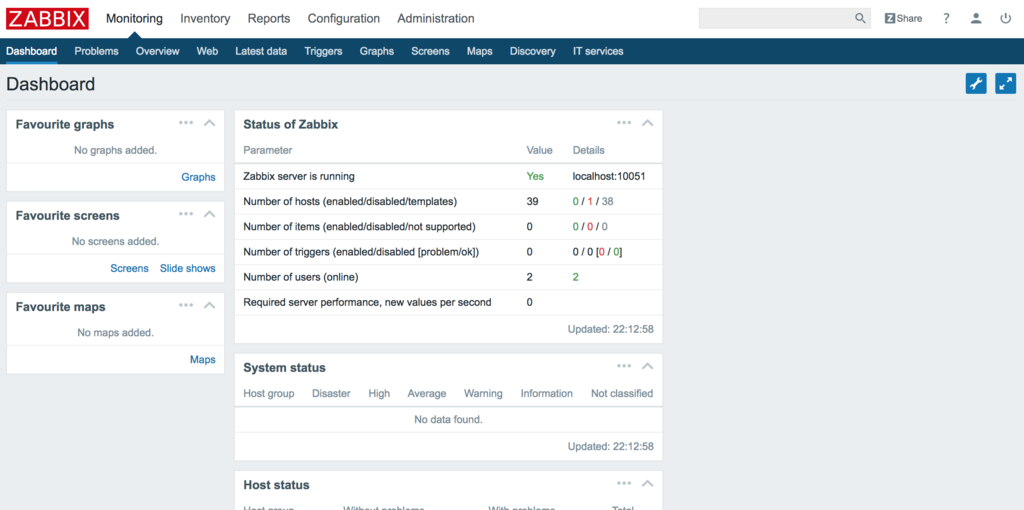This screenshot has height=510, width=1024.
Task: Open the Configuration menu
Action: coord(344,19)
